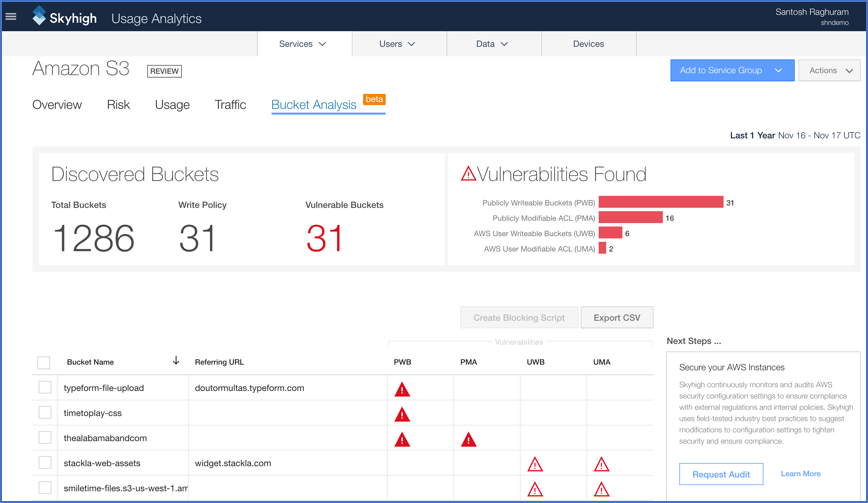Click the stackla-web-assets bucket name
868x503 pixels.
pyautogui.click(x=102, y=463)
